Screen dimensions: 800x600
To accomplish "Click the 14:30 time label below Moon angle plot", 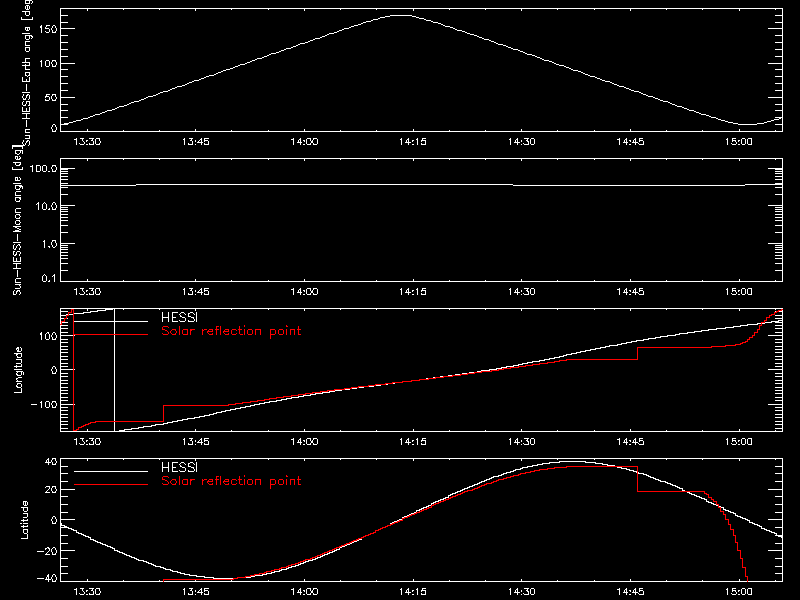I will pos(521,291).
